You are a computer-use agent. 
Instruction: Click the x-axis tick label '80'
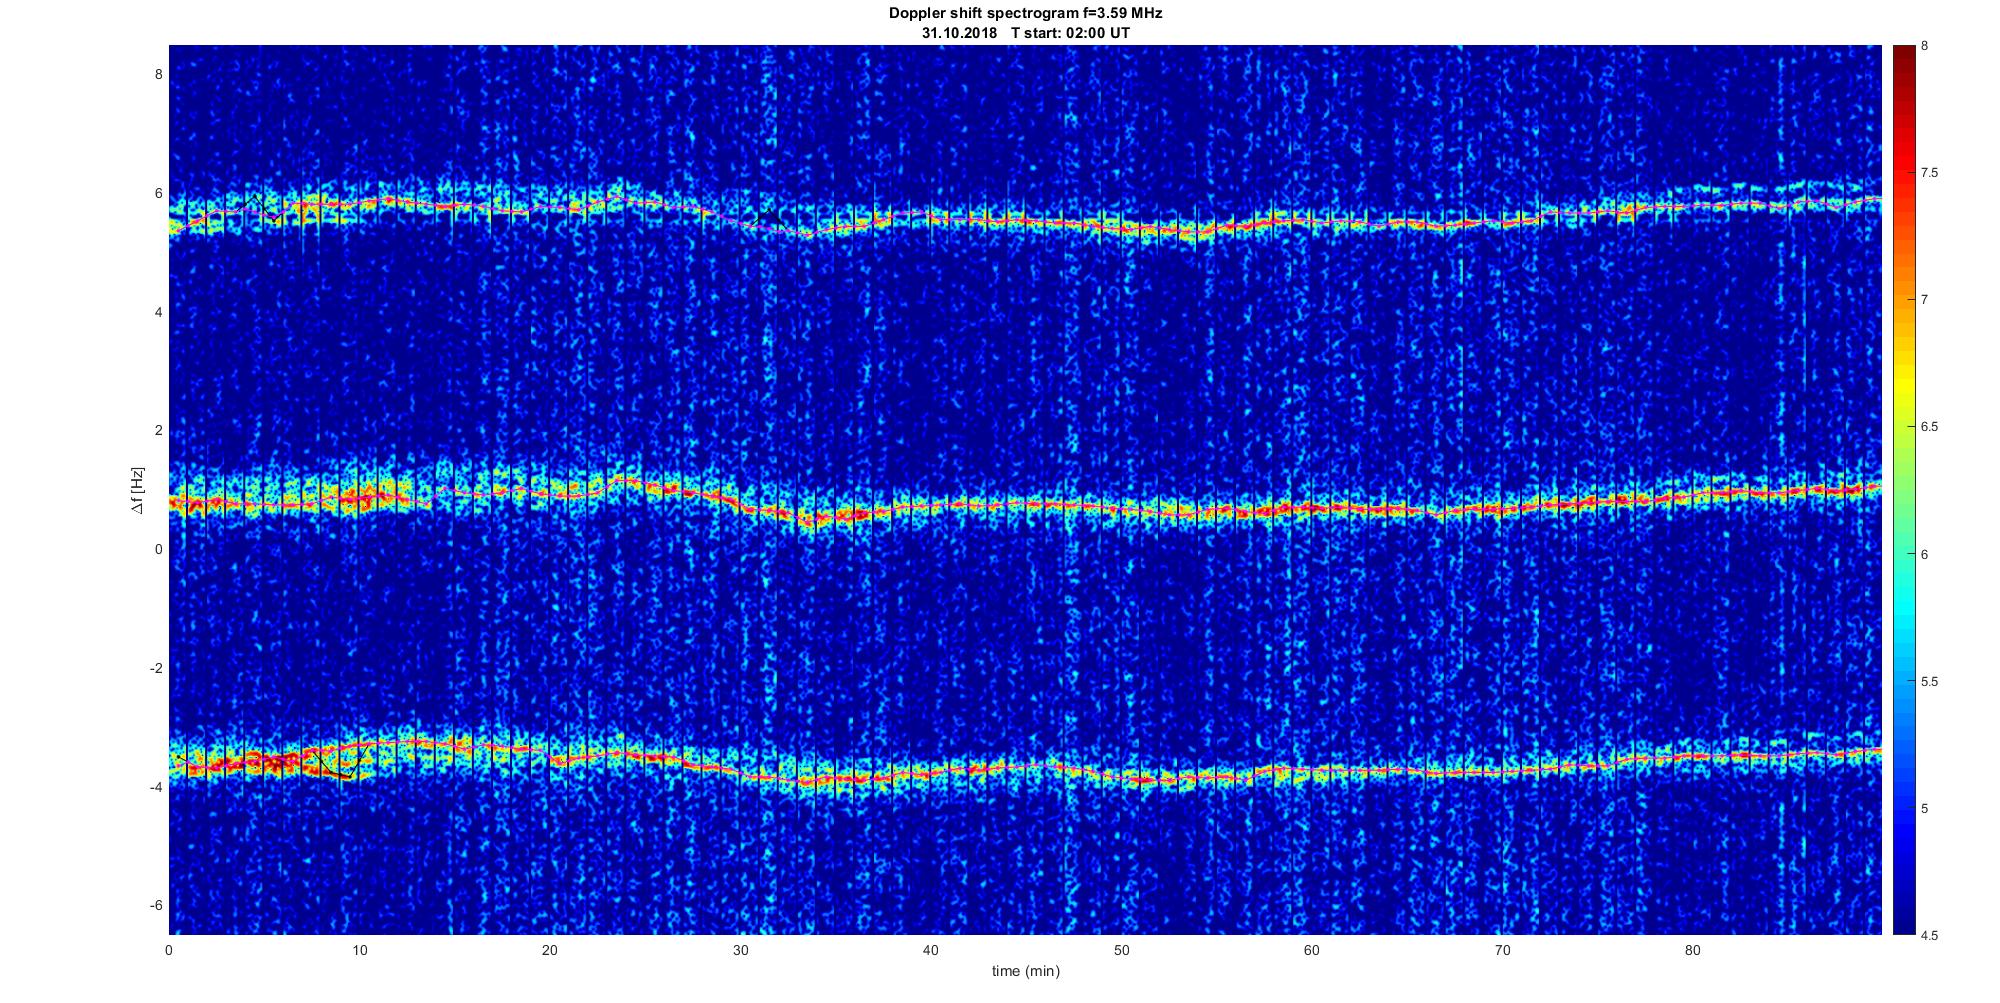1693,950
